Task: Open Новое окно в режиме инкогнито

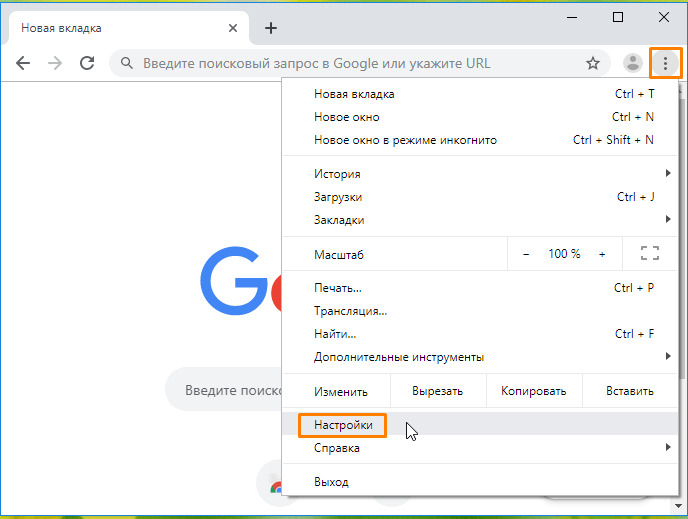Action: 480,140
